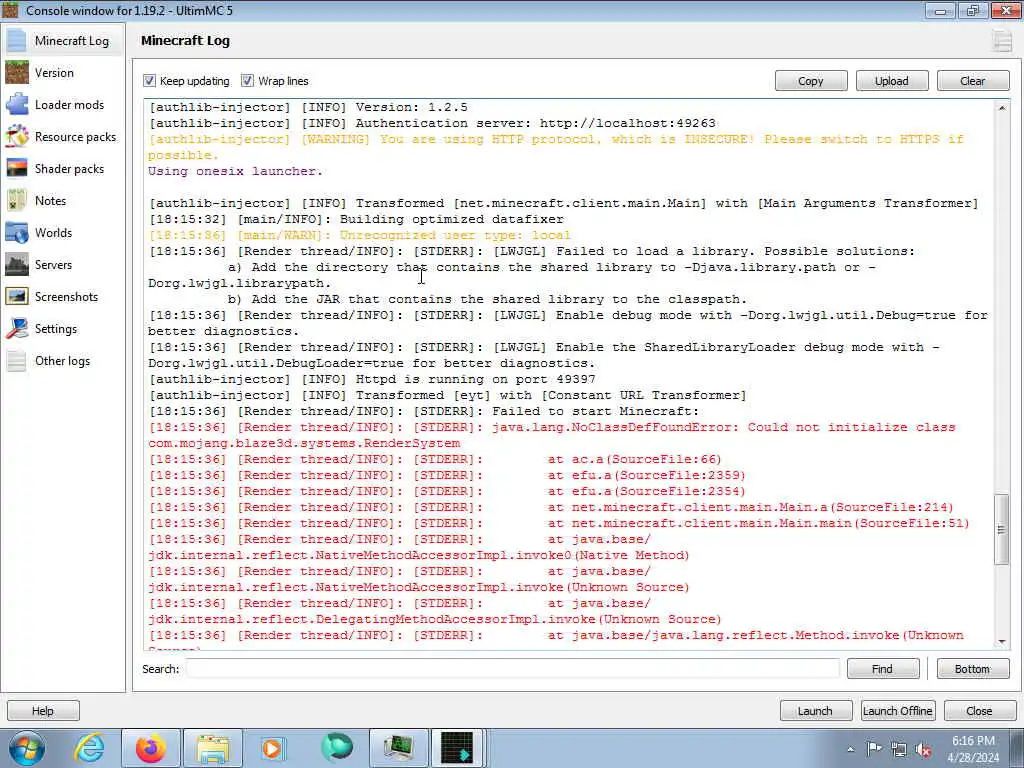This screenshot has width=1024, height=768.
Task: Click the green round taskbar application icon
Action: coord(336,748)
